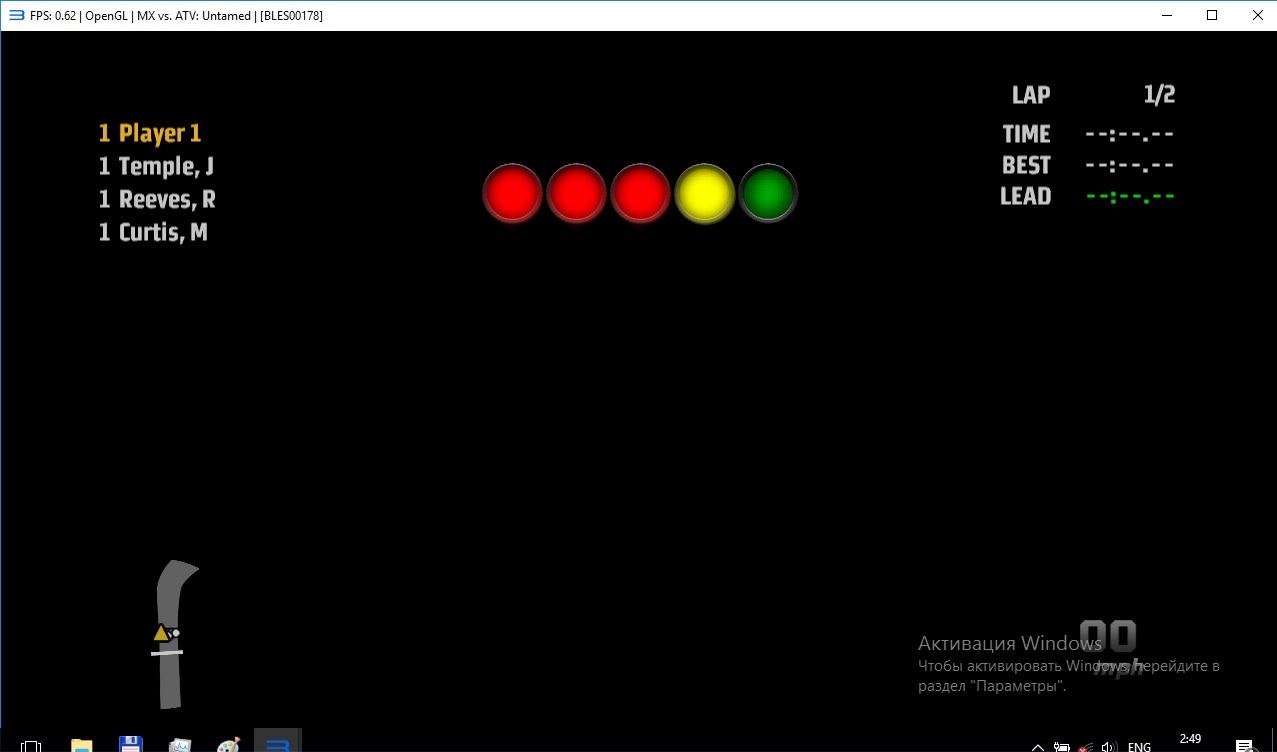
Task: Open File Explorer from the taskbar
Action: (x=81, y=745)
